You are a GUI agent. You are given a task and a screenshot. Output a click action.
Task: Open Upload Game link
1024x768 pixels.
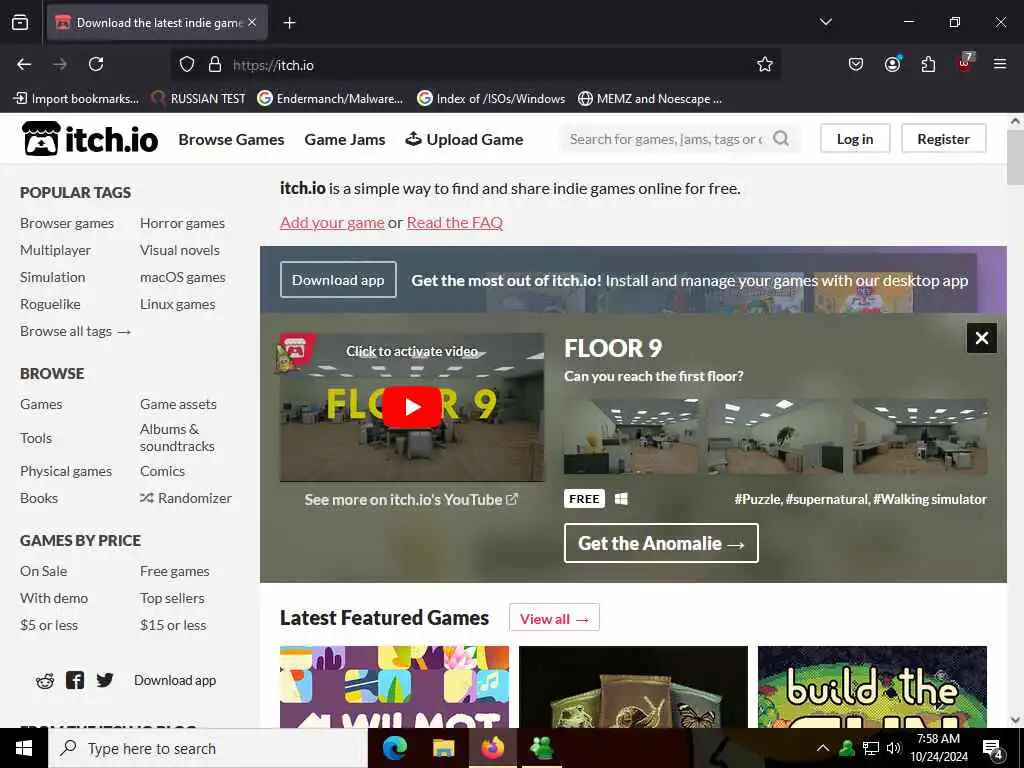(464, 139)
